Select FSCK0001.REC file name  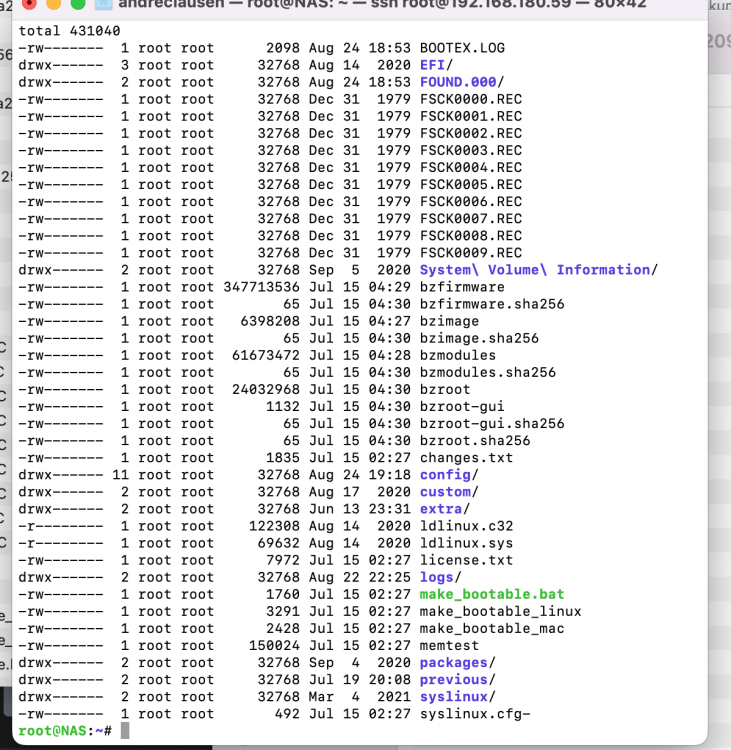(x=471, y=116)
